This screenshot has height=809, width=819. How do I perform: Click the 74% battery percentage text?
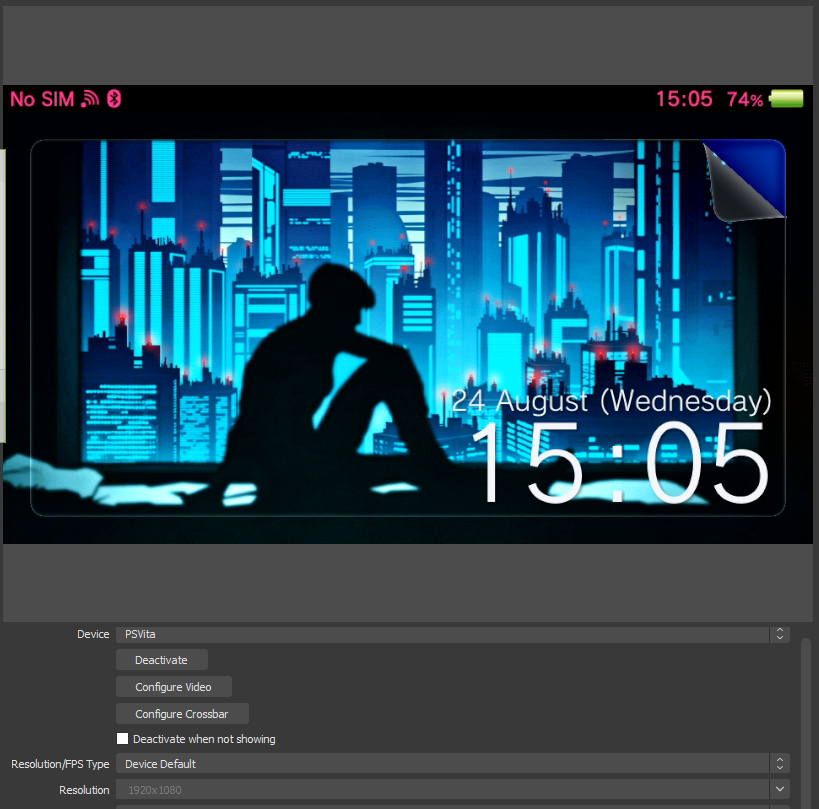[x=745, y=99]
